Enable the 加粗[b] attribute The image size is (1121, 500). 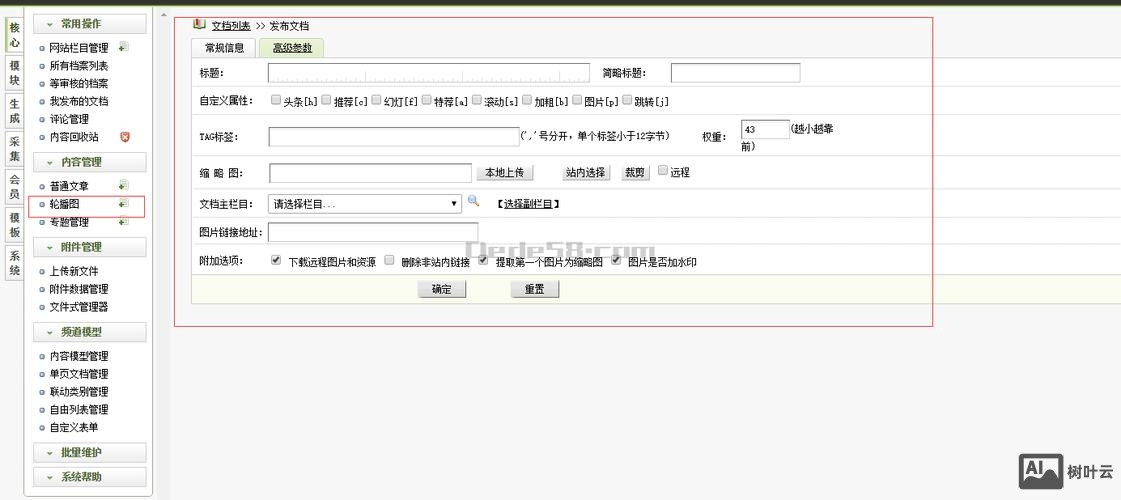click(x=527, y=100)
